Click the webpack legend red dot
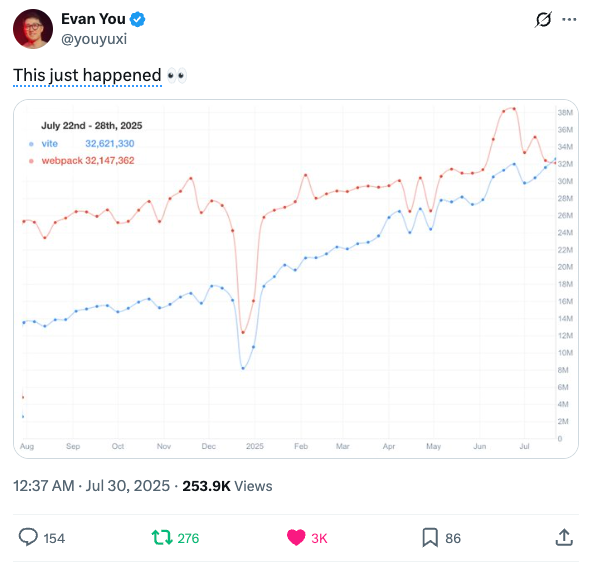590x562 pixels. click(31, 161)
